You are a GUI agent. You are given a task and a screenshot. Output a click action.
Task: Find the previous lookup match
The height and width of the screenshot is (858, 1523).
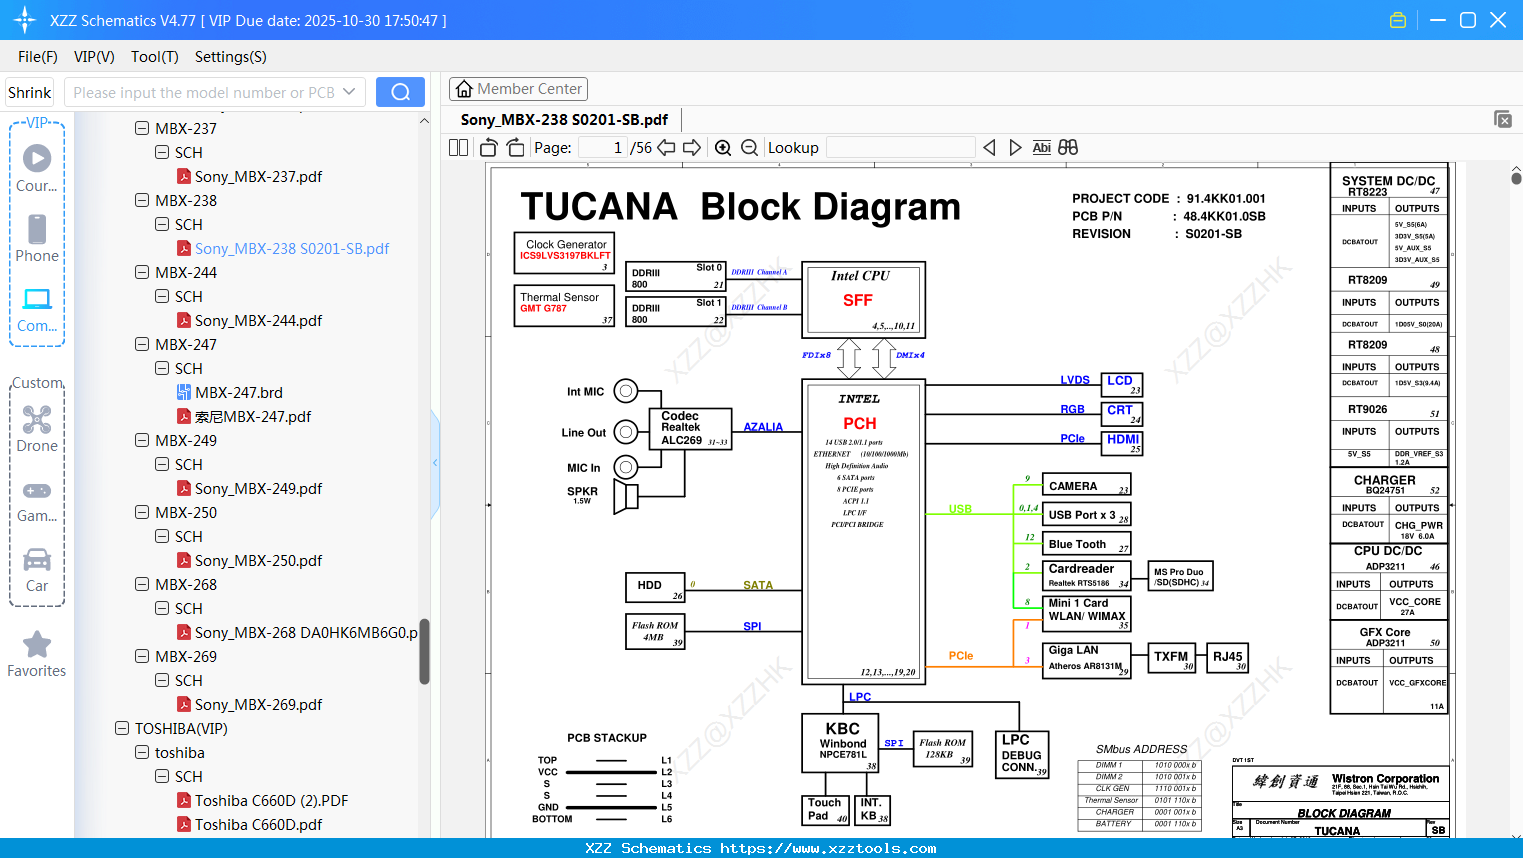(x=989, y=148)
